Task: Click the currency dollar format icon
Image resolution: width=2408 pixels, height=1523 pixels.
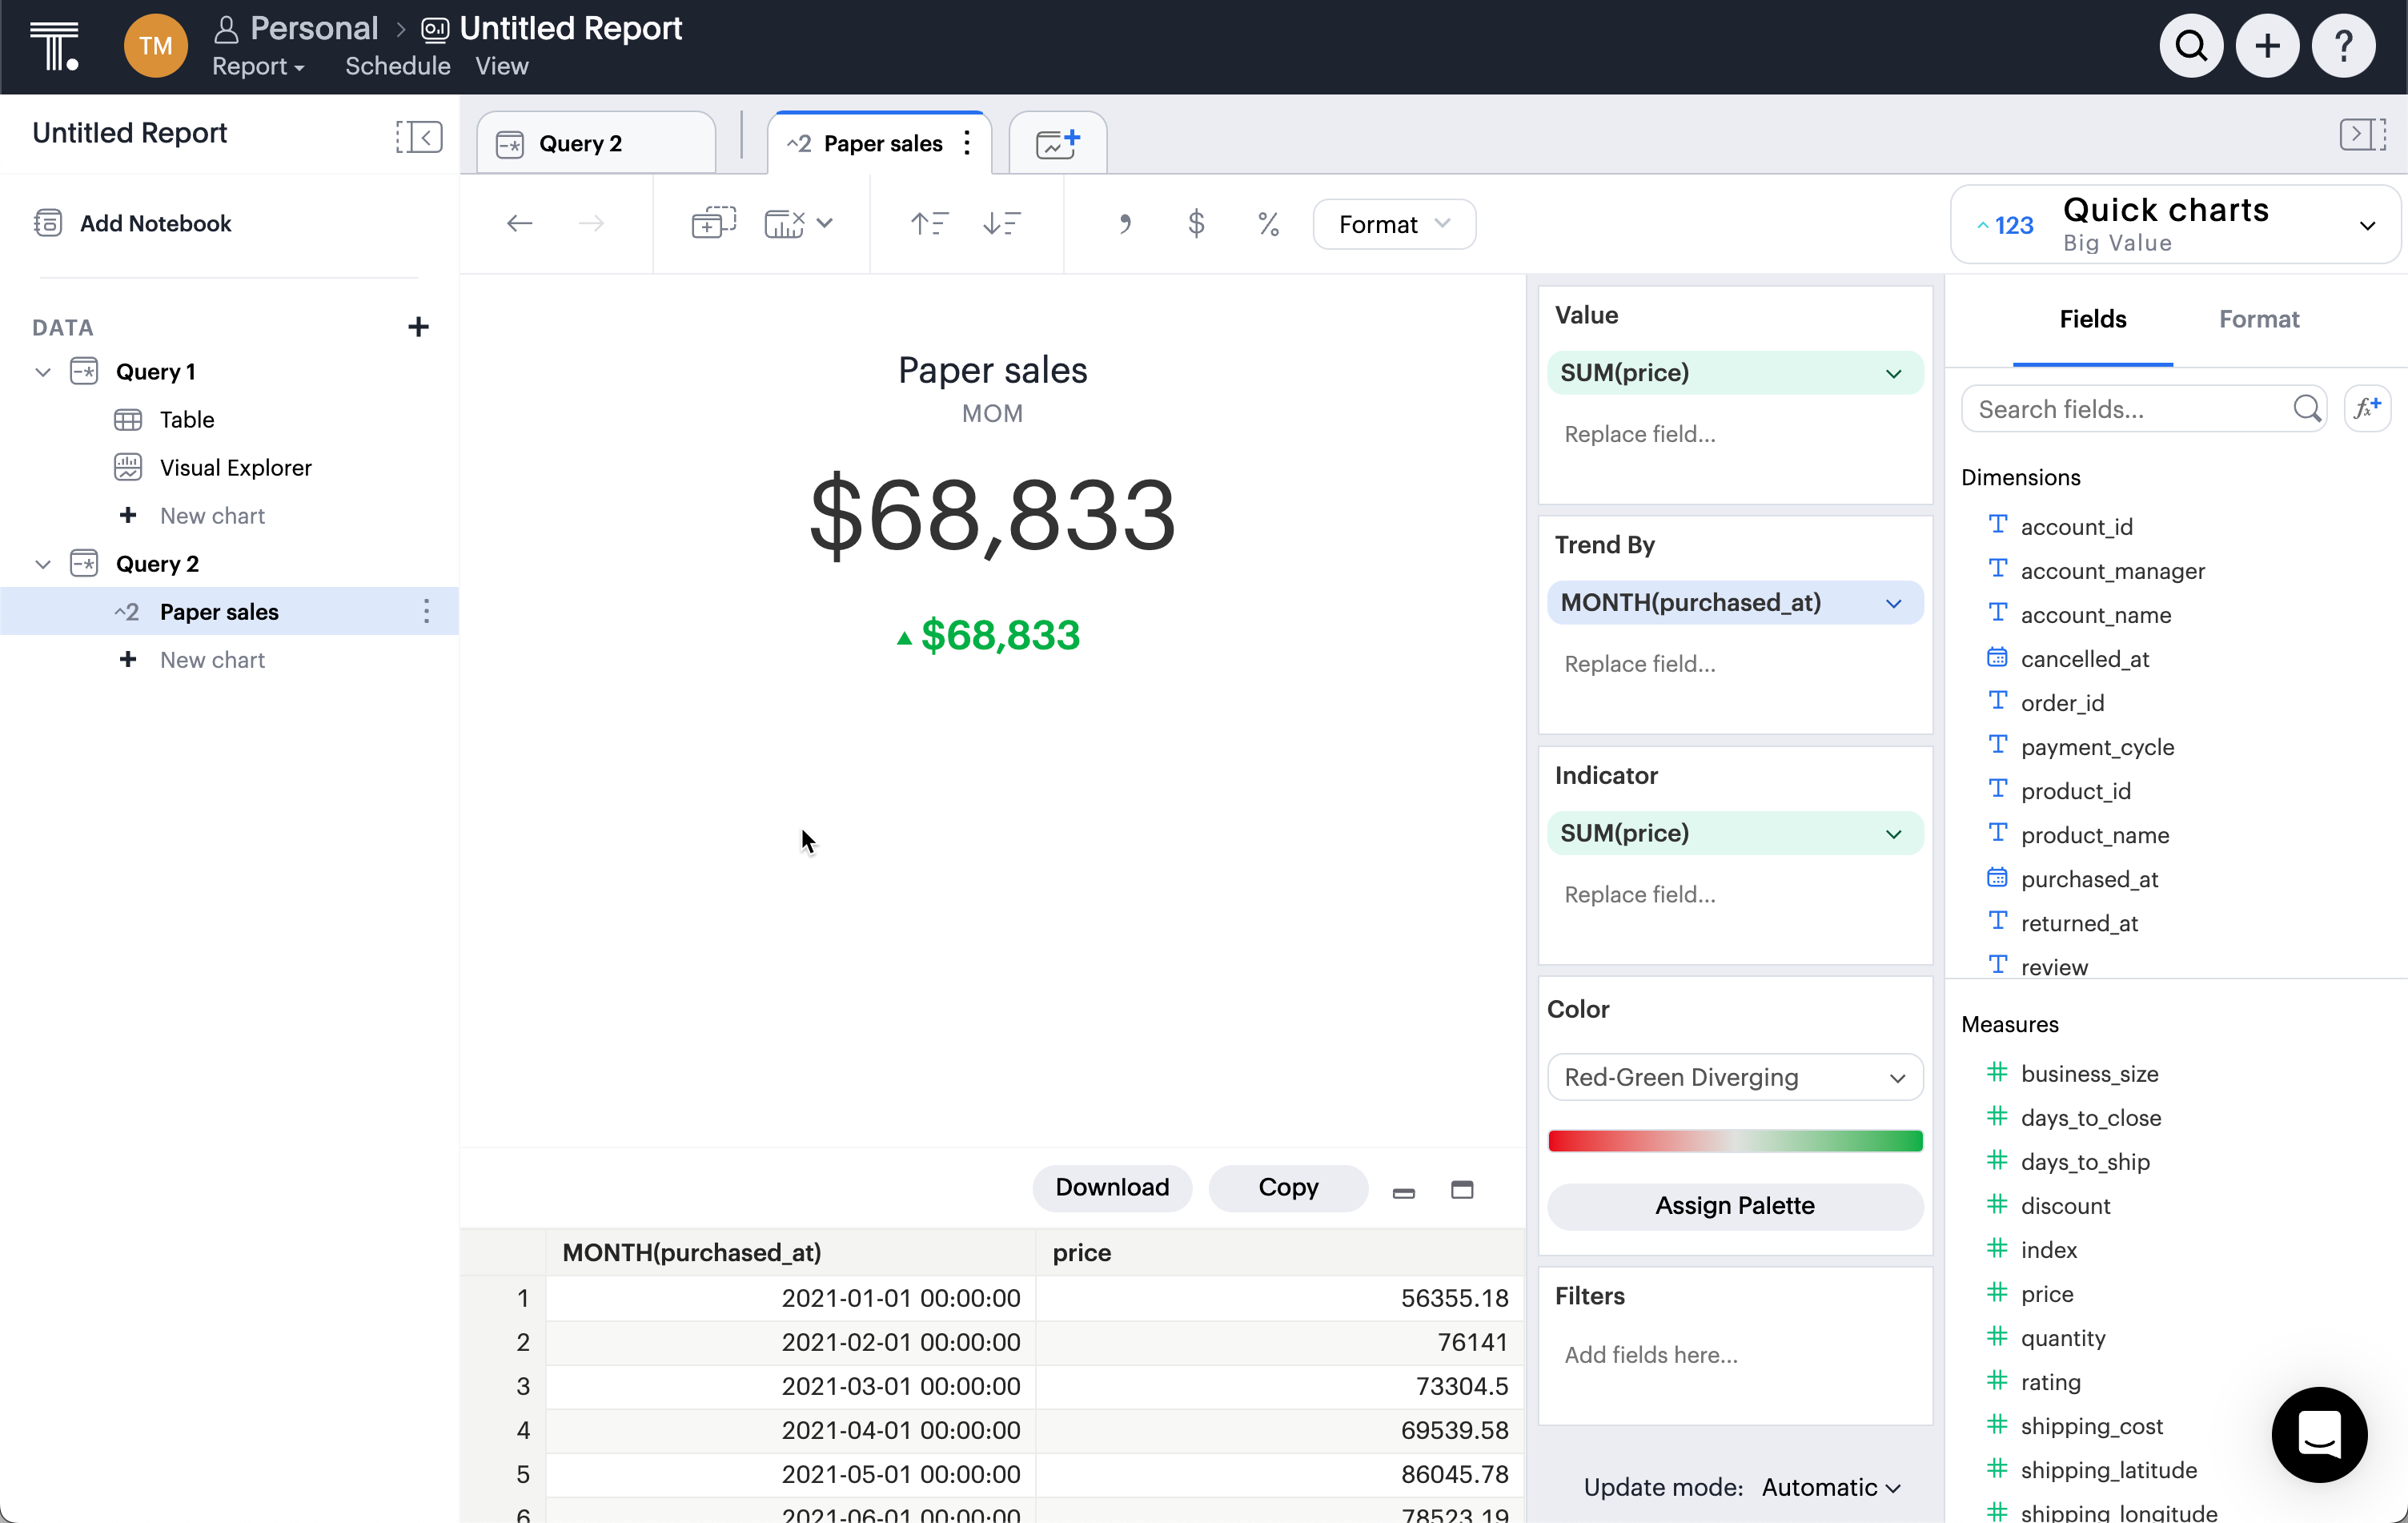Action: point(1196,223)
